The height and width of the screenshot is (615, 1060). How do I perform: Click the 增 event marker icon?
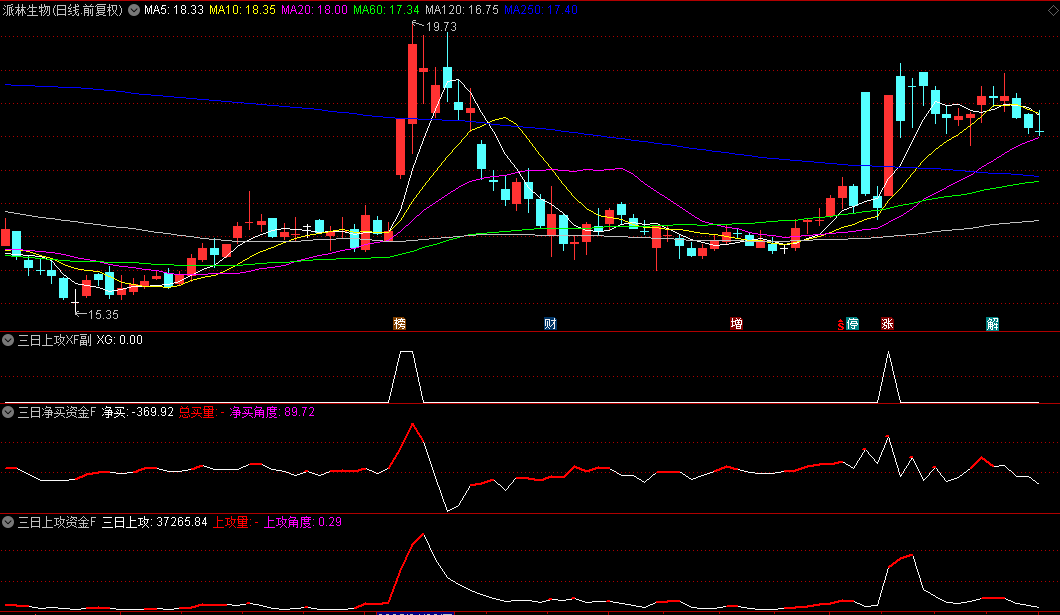tap(737, 324)
